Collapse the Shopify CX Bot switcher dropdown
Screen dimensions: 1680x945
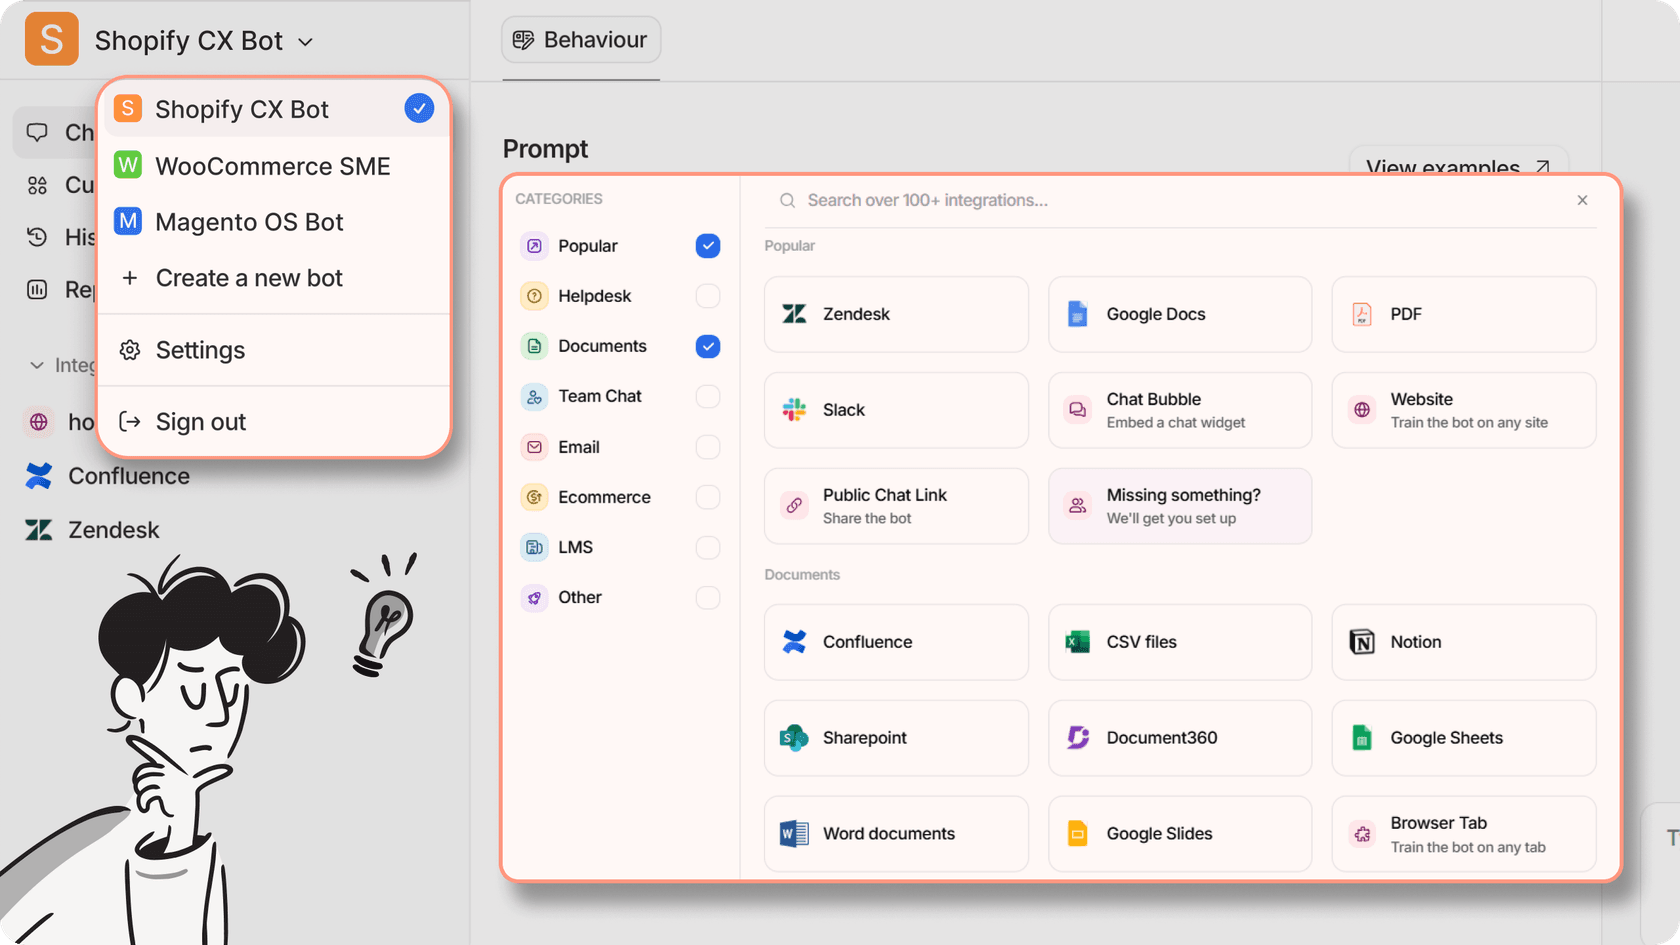click(x=306, y=42)
